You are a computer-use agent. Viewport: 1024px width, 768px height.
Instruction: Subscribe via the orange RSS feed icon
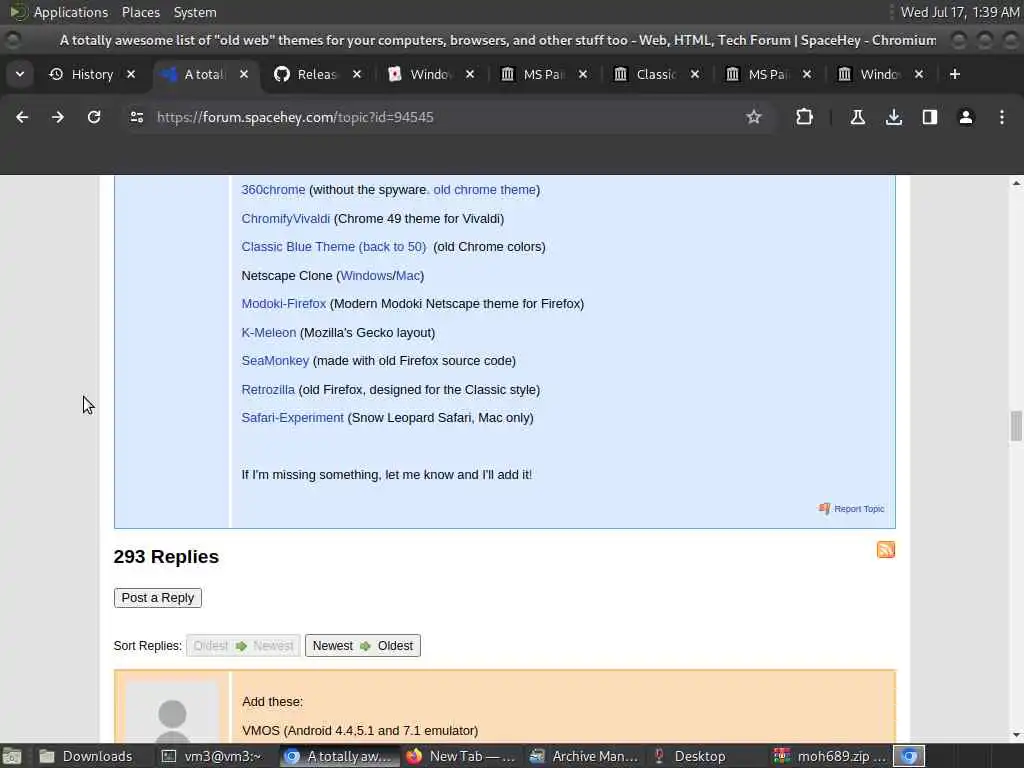[886, 550]
